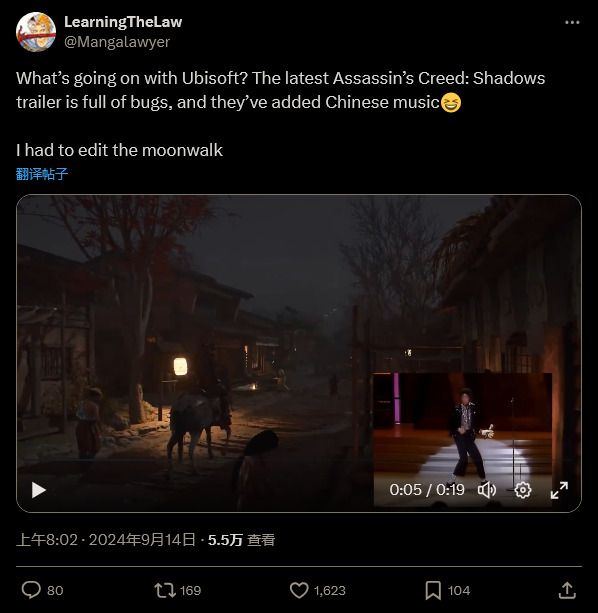The height and width of the screenshot is (613, 598).
Task: Seek on the faint video progress bar
Action: coord(299,460)
